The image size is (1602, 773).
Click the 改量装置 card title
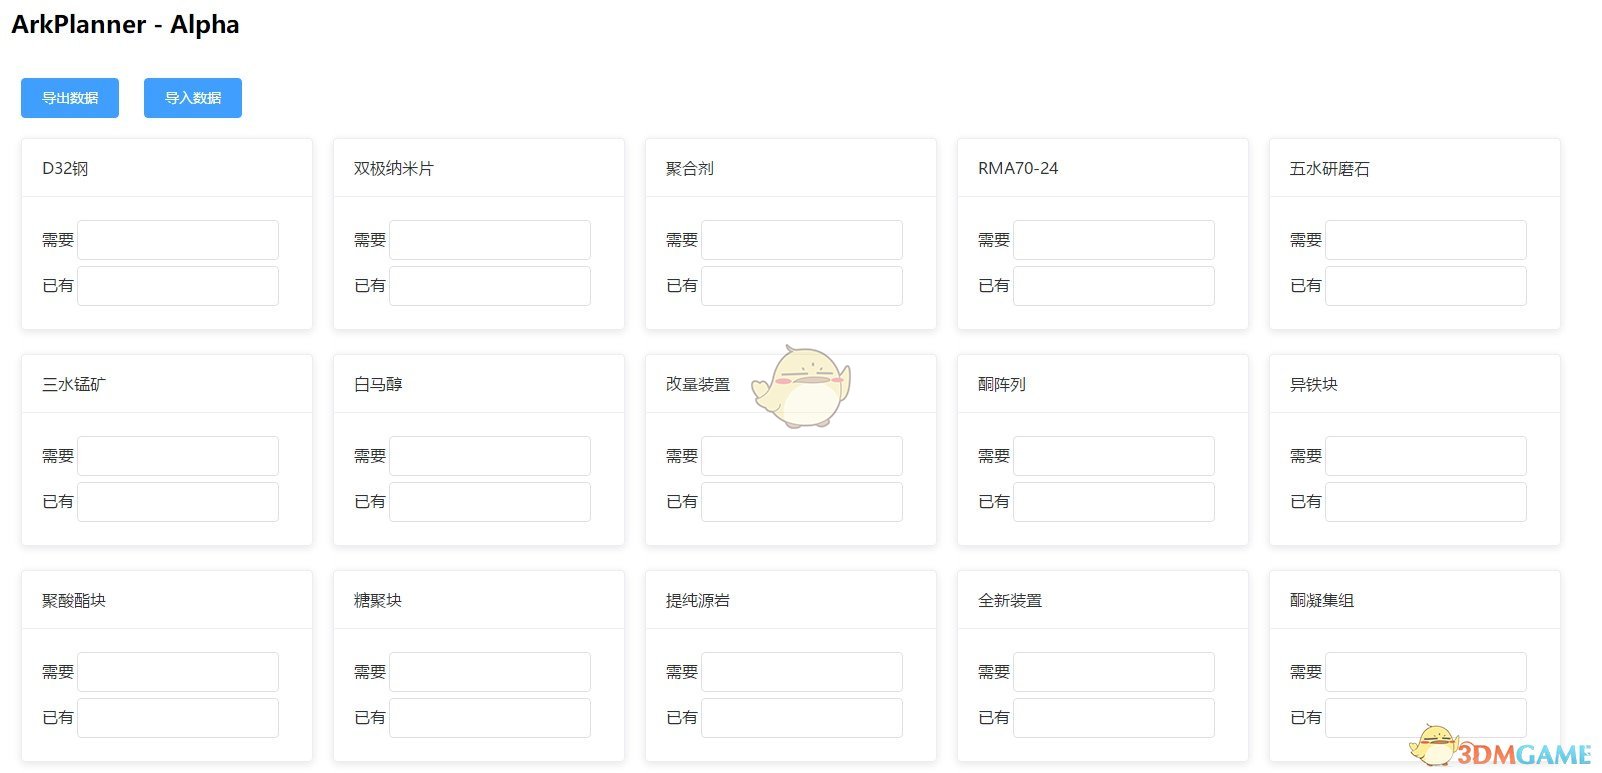pos(698,384)
